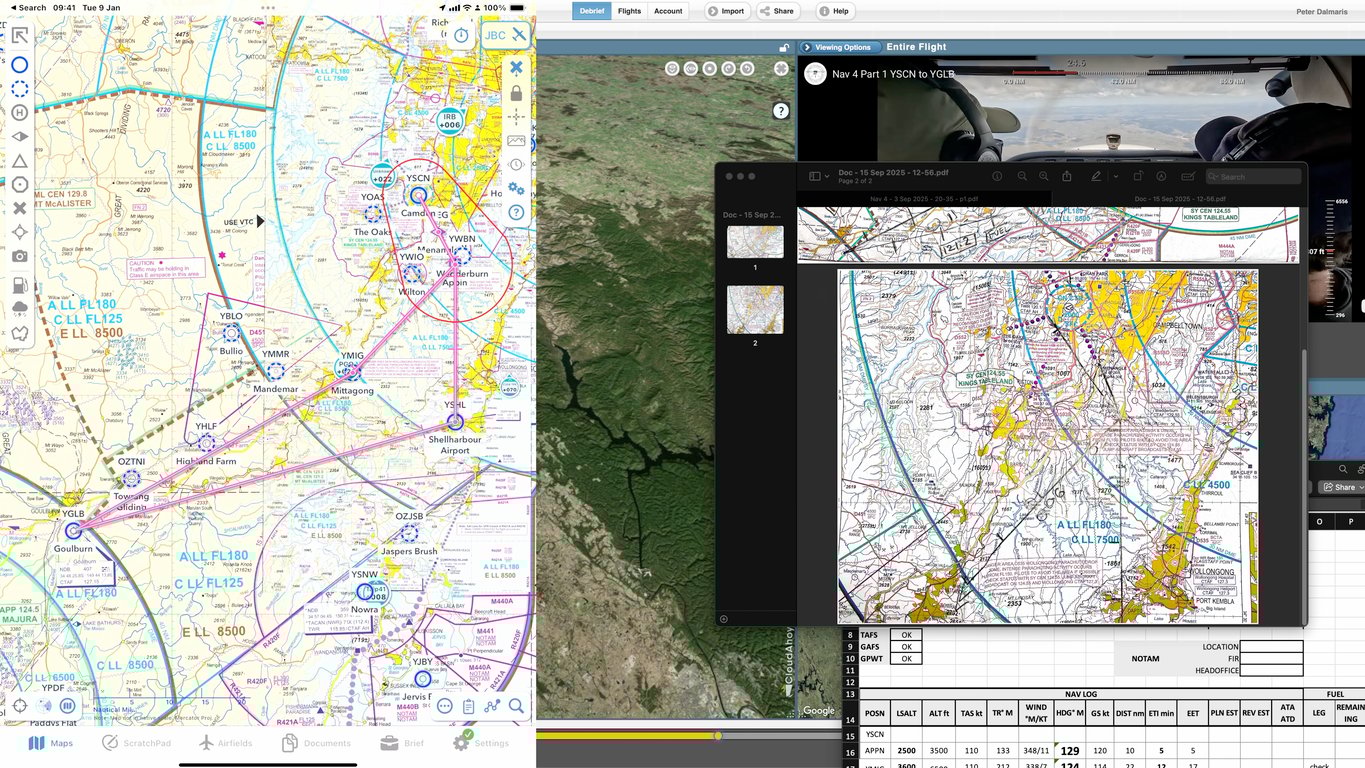The image size is (1365, 768).
Task: Open the route graph icon
Action: (493, 706)
